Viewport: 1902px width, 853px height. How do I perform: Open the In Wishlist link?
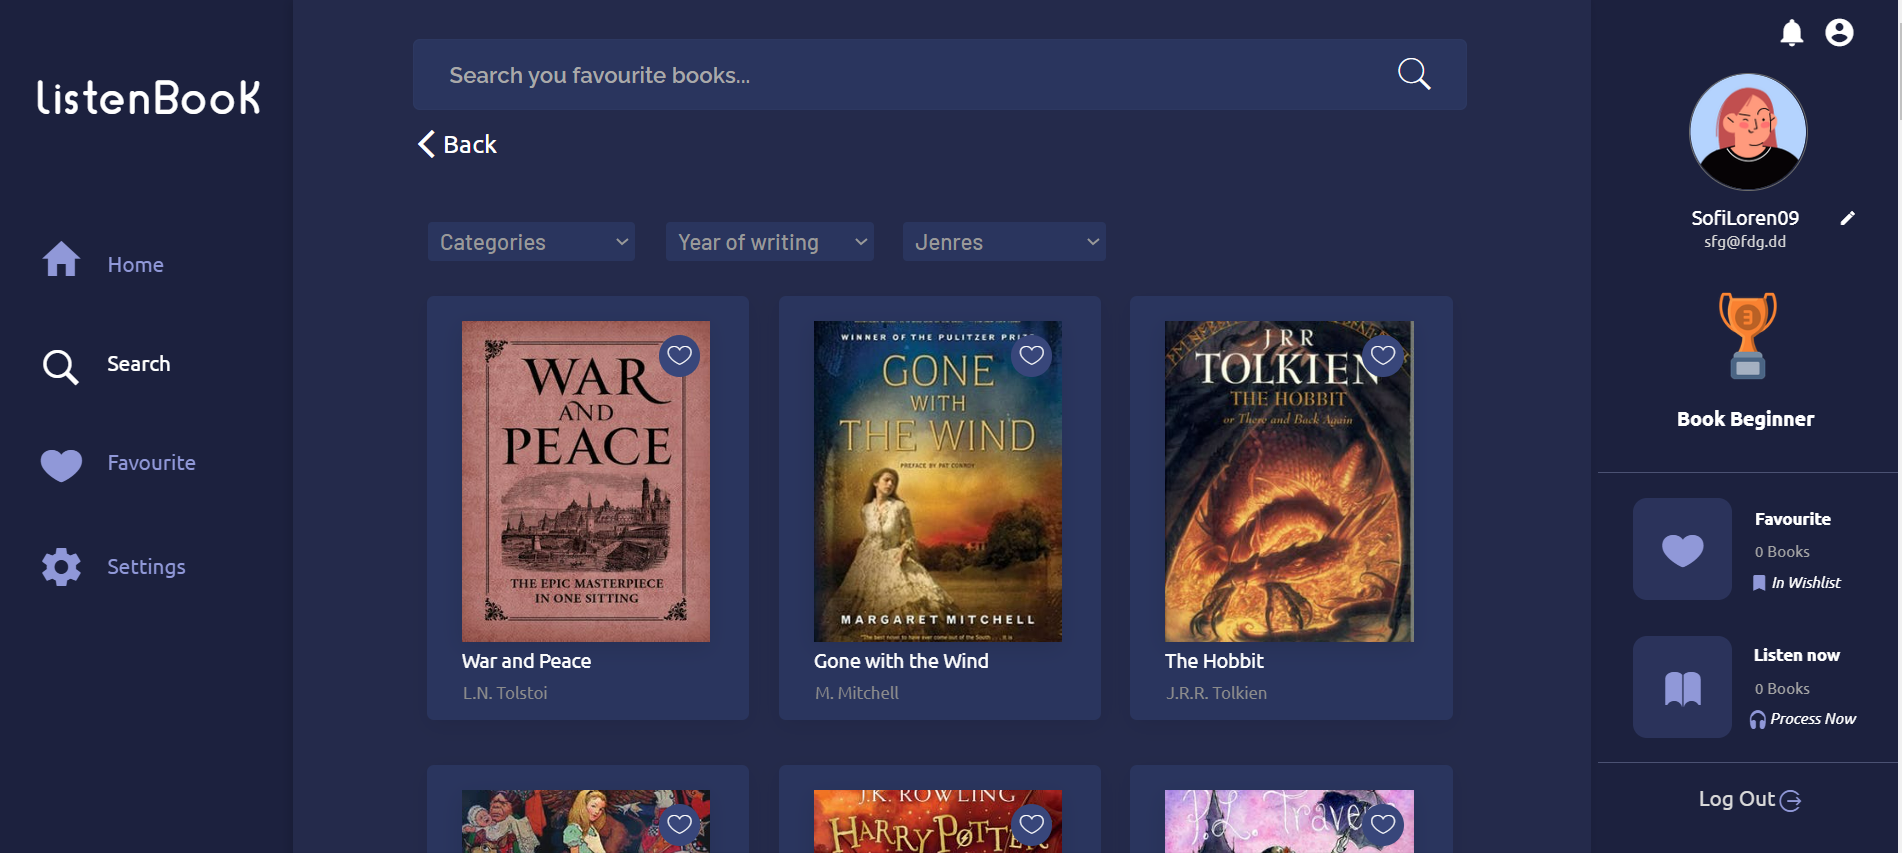coord(1806,583)
